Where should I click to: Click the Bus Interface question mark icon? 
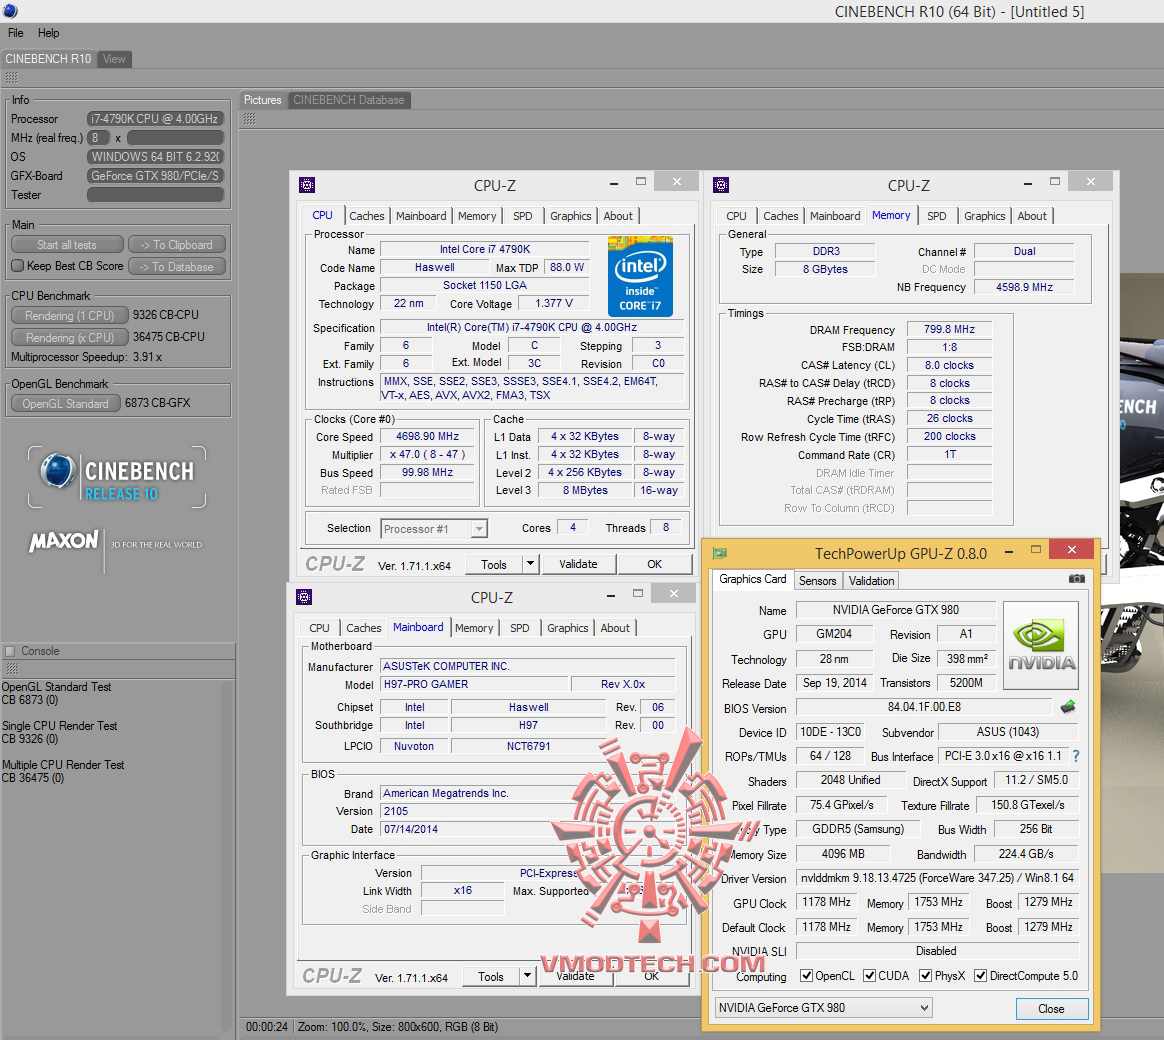pyautogui.click(x=1076, y=756)
